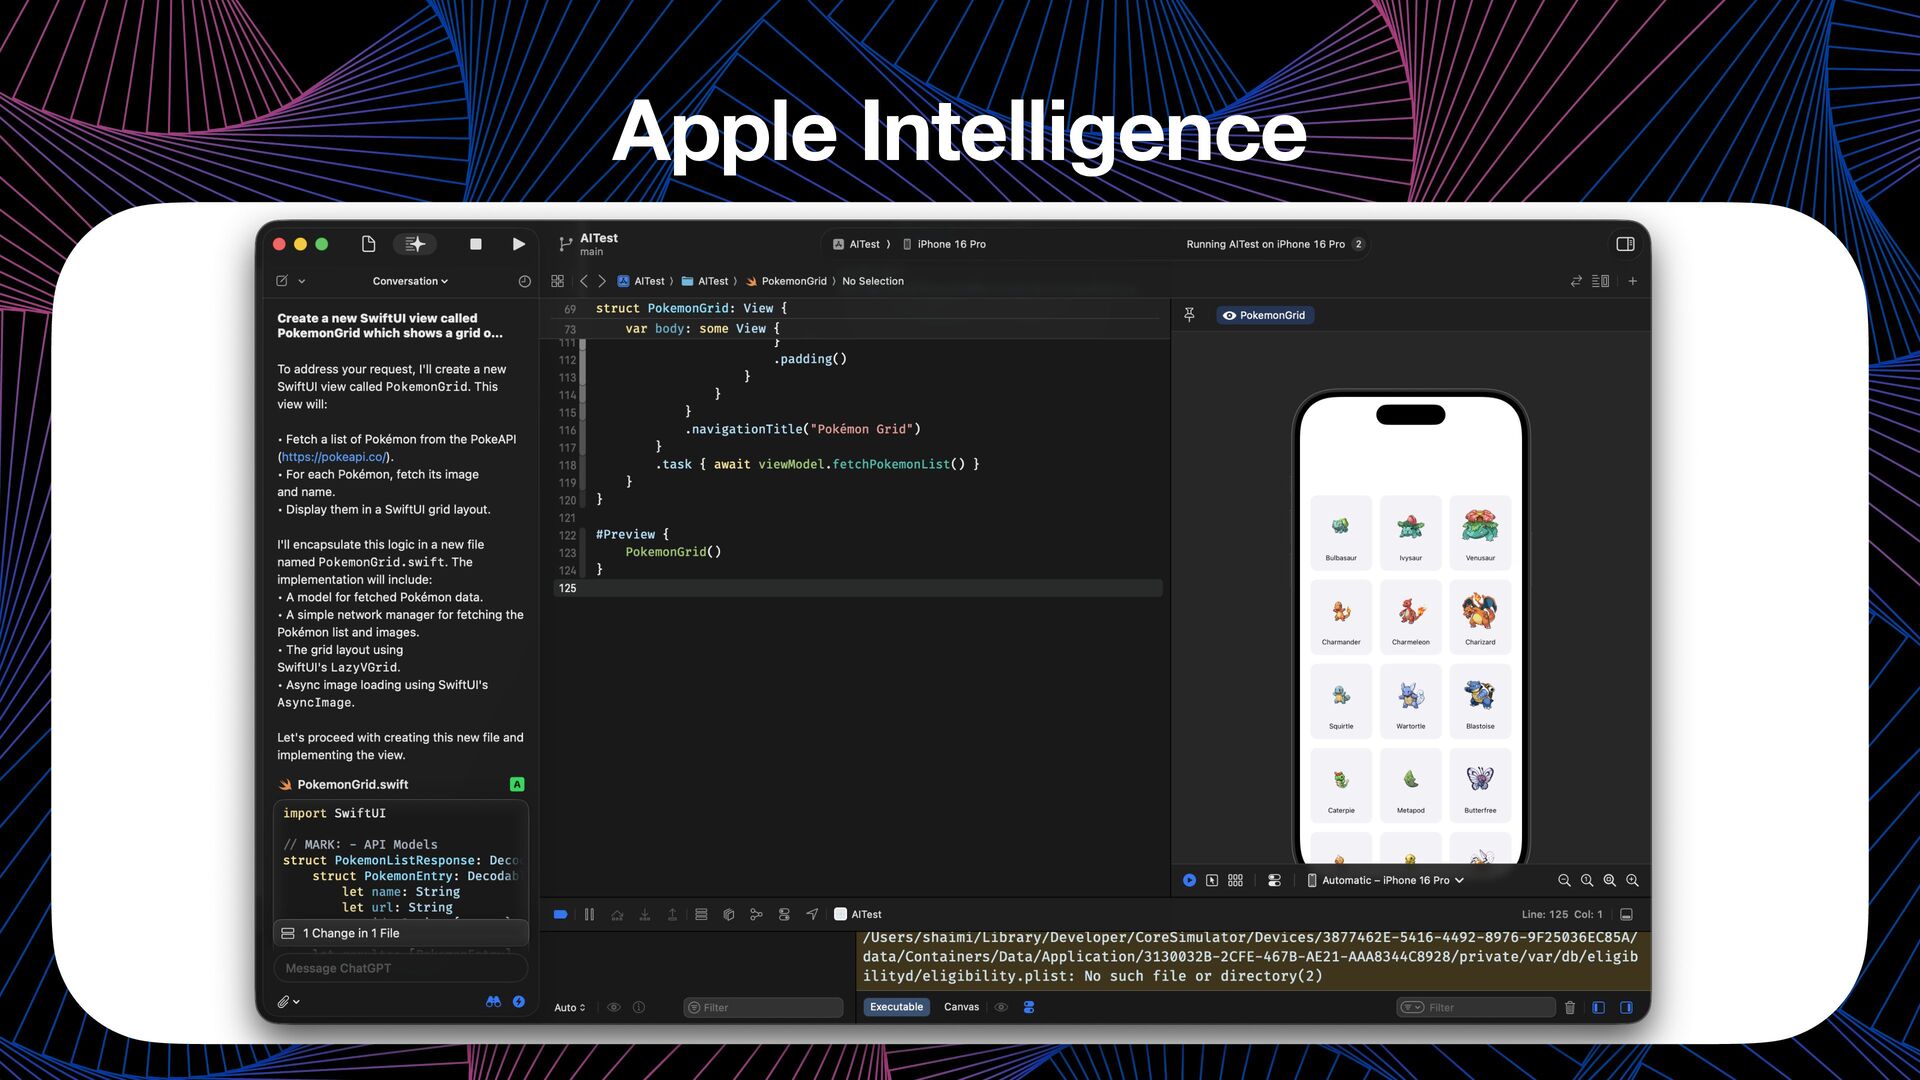Select the AITest project breadcrumb
This screenshot has width=1920, height=1080.
[x=641, y=281]
